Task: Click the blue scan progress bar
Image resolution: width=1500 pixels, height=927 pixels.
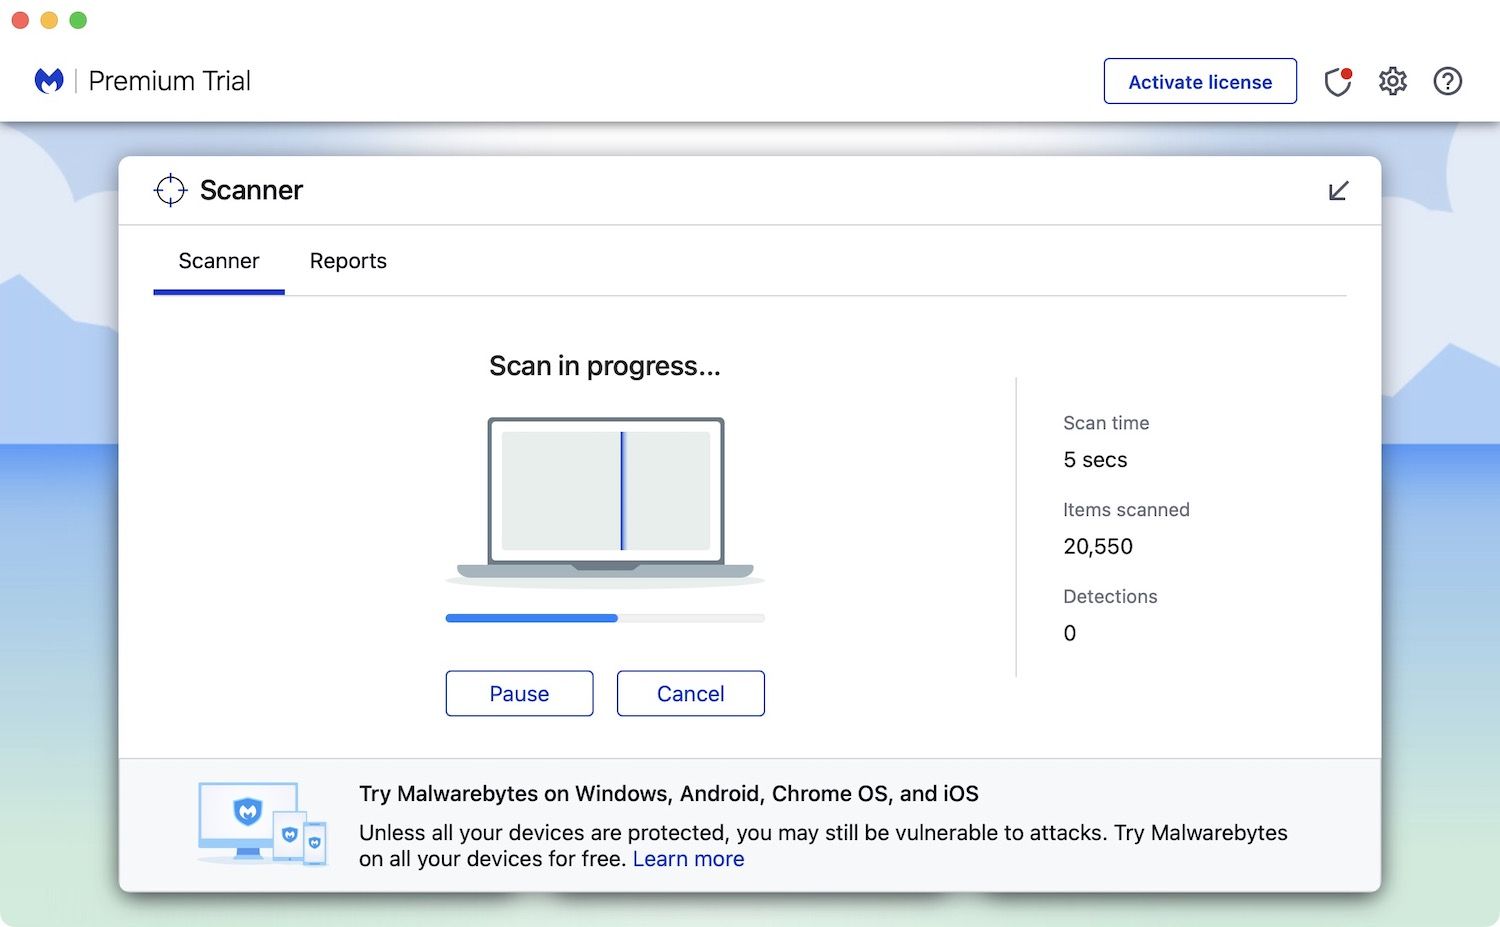Action: point(532,619)
